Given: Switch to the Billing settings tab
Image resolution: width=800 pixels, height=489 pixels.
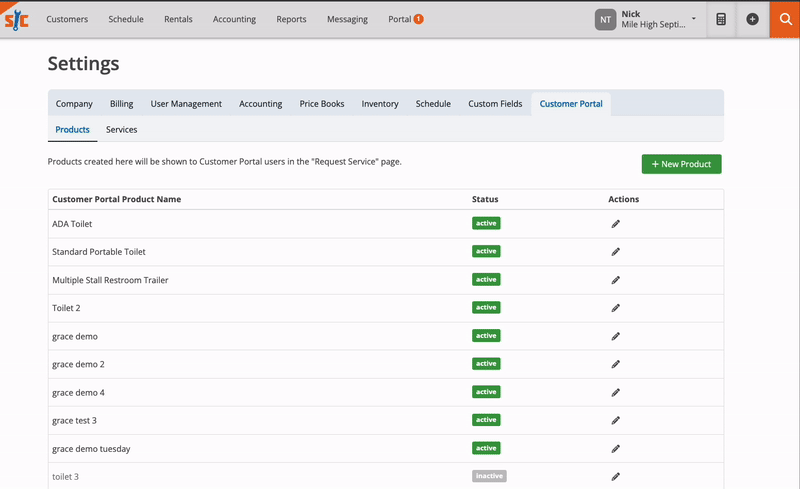Looking at the screenshot, I should (121, 104).
